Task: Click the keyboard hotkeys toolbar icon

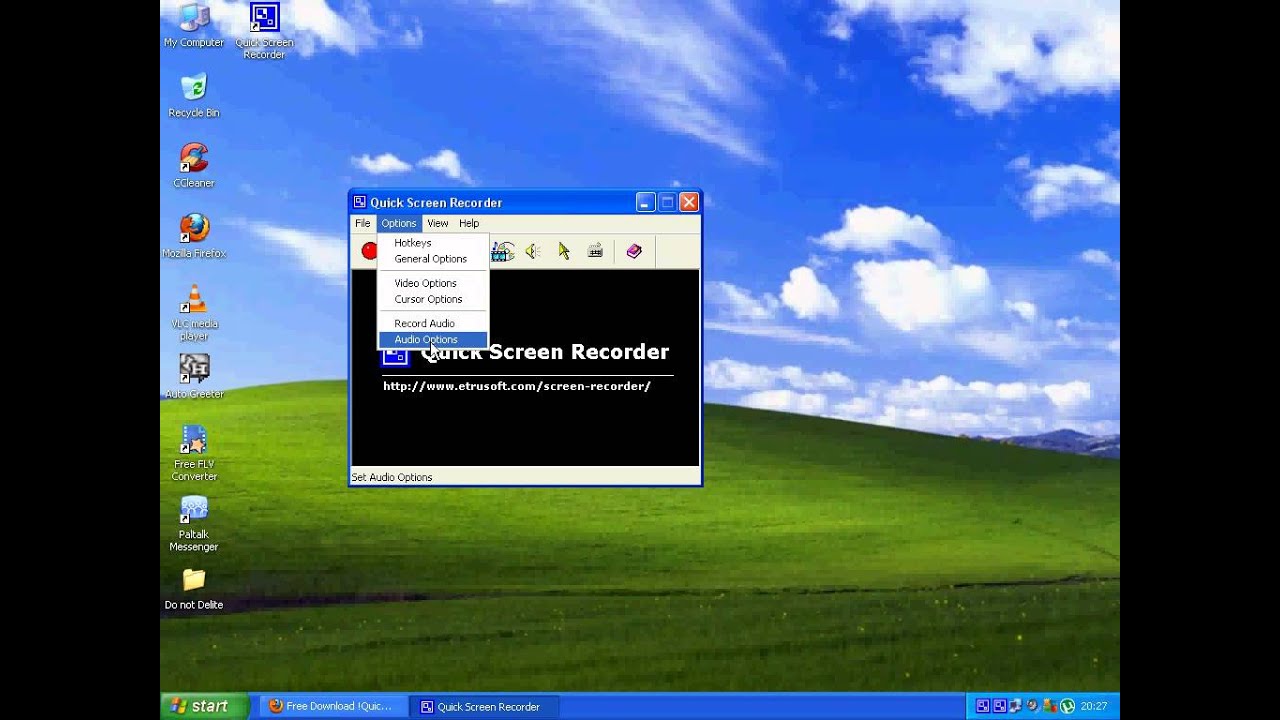Action: tap(595, 251)
